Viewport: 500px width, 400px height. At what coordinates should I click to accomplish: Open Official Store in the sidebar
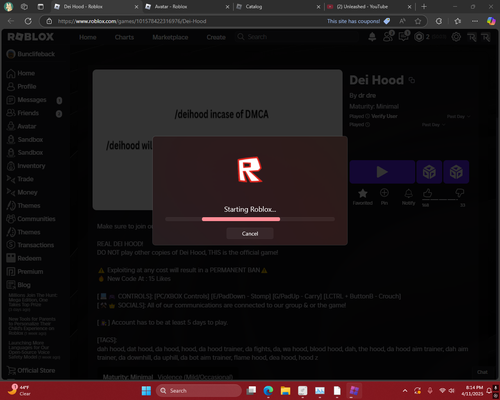31,370
